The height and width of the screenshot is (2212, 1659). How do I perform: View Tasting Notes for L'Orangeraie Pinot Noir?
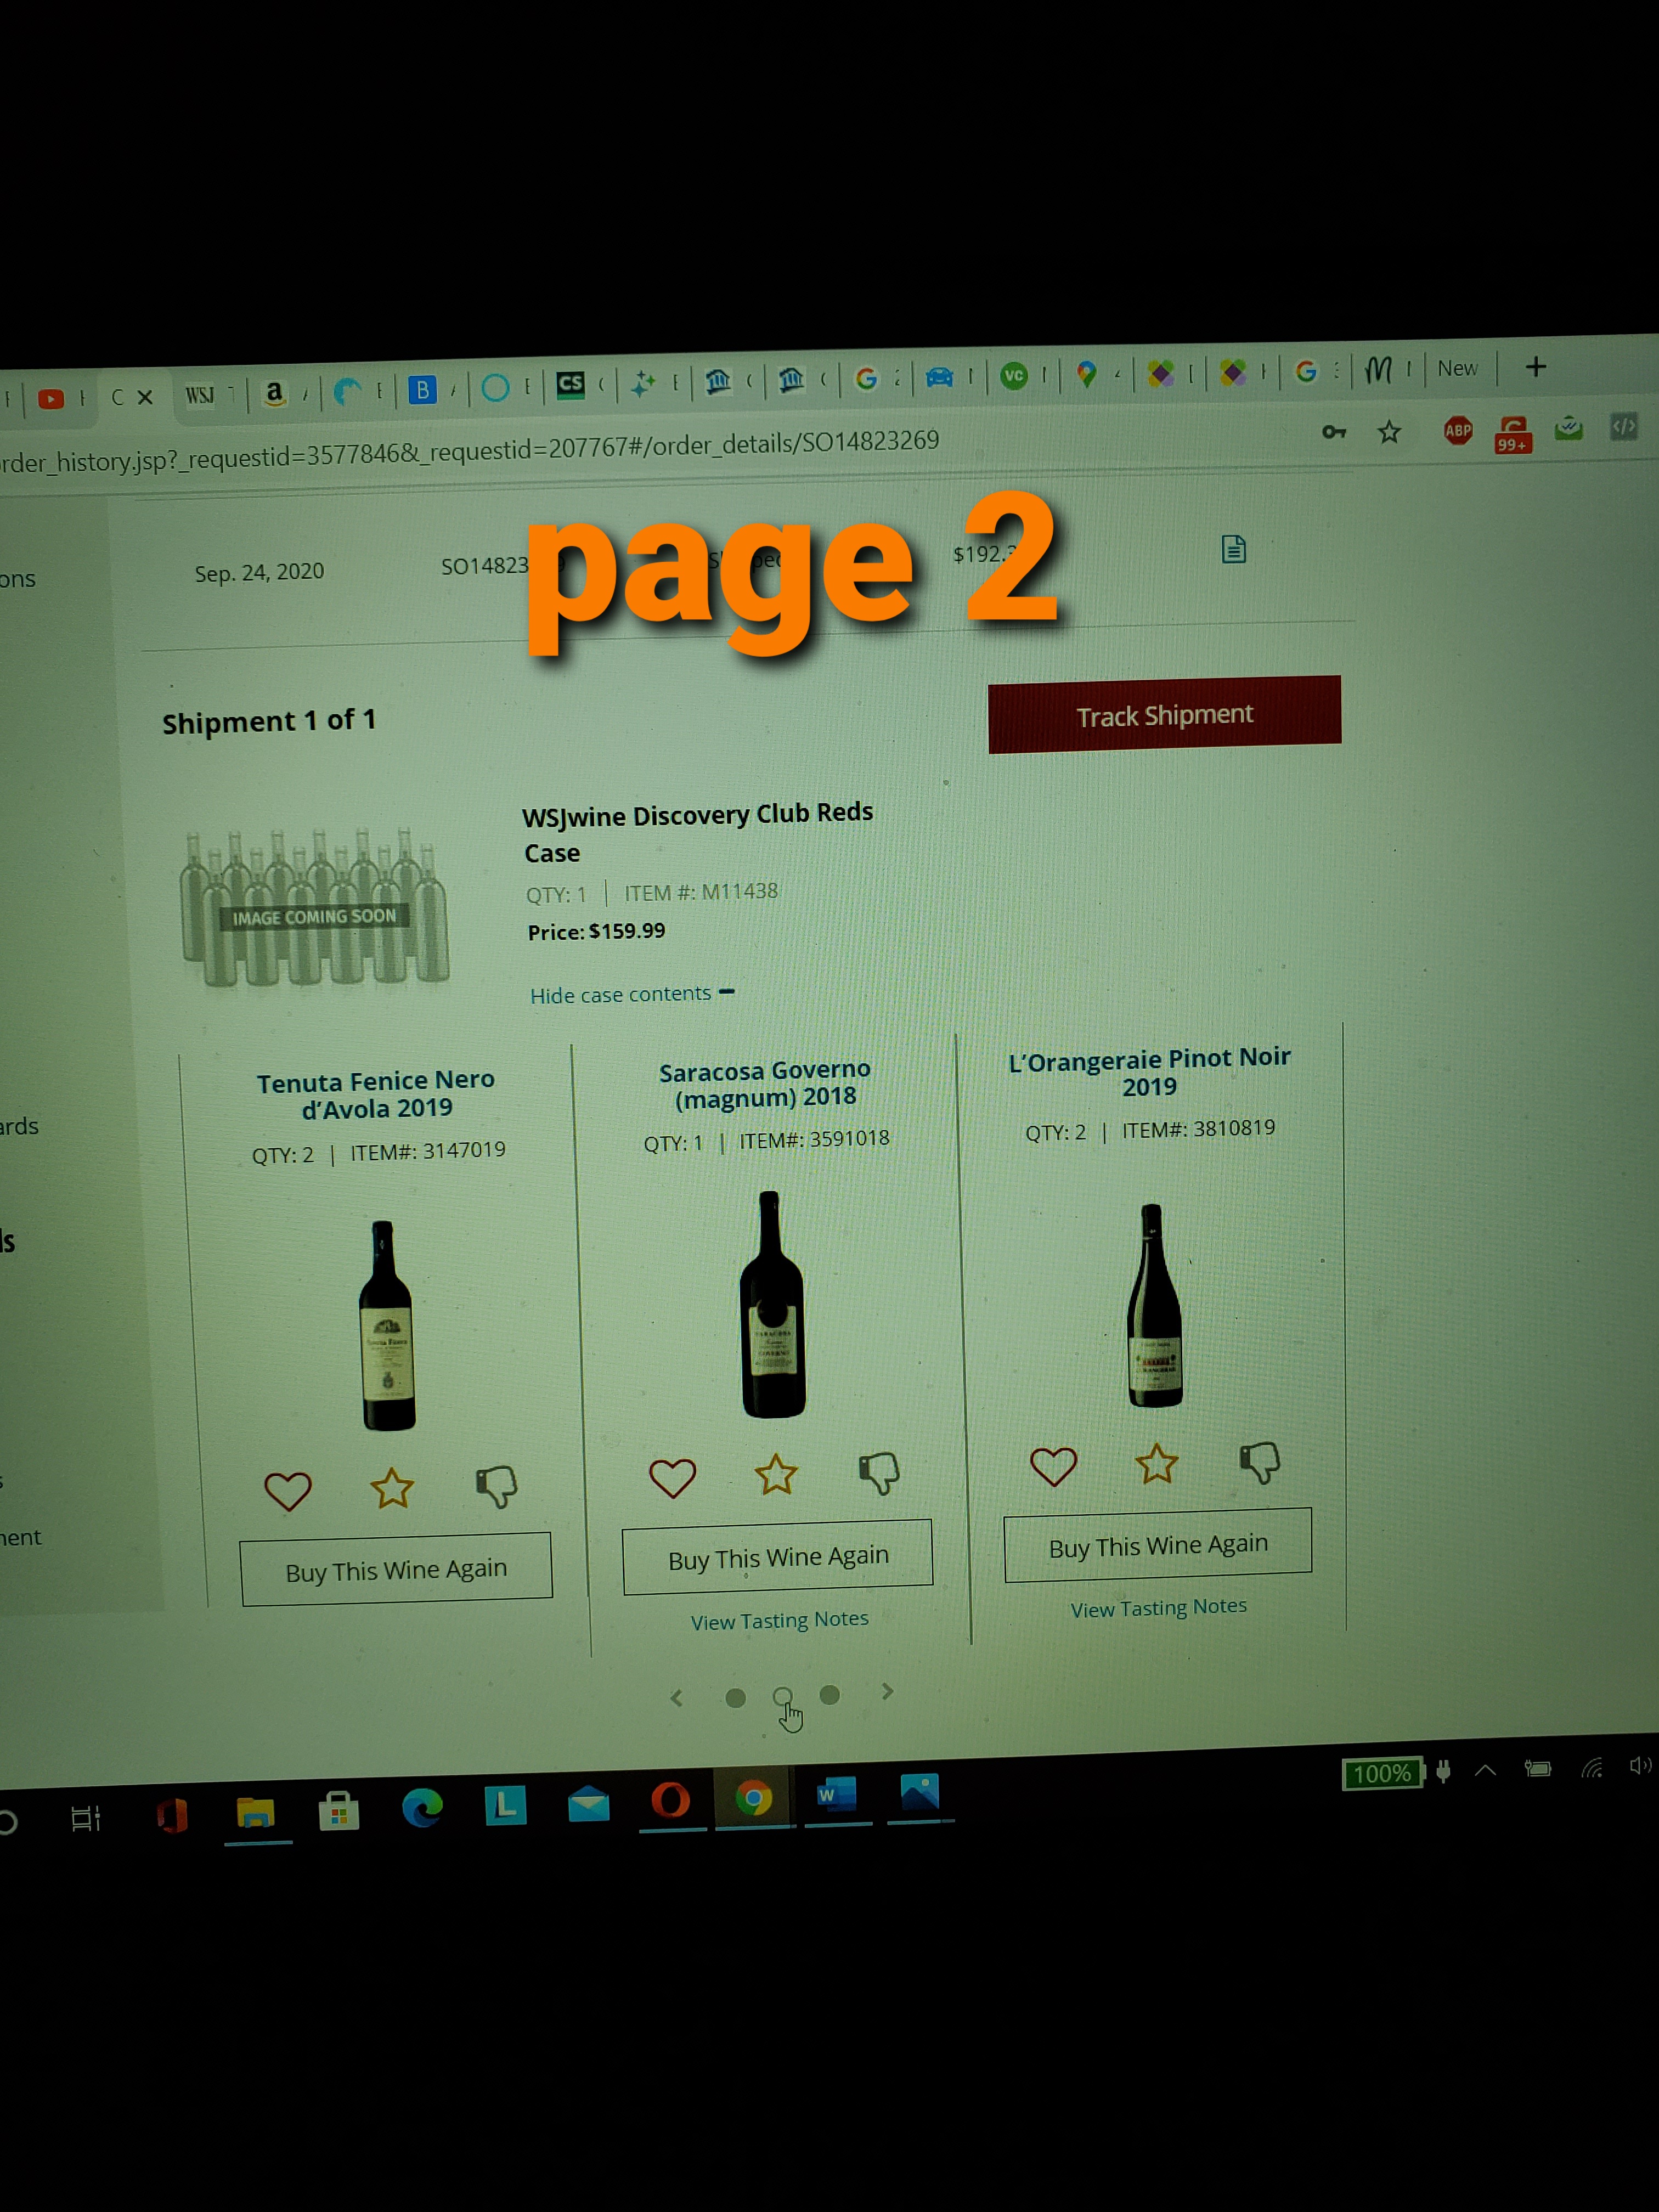click(1158, 1608)
